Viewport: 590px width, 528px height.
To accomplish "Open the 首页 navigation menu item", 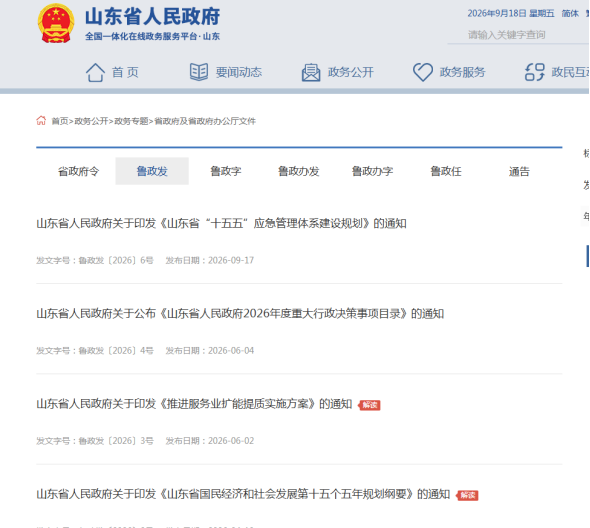I will tap(125, 72).
